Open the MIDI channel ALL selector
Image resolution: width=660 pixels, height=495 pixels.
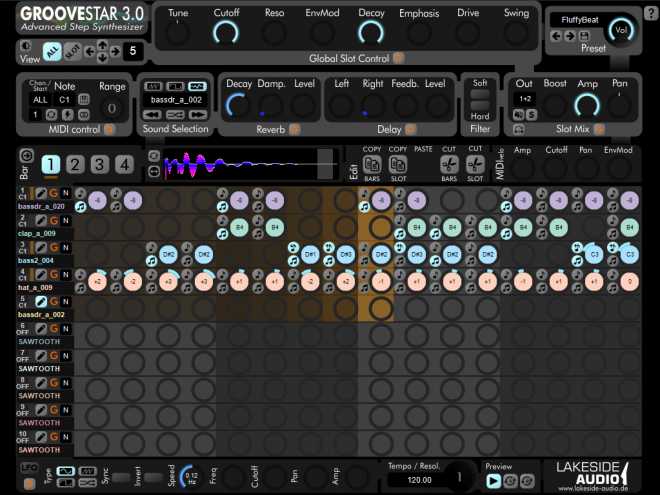click(40, 100)
